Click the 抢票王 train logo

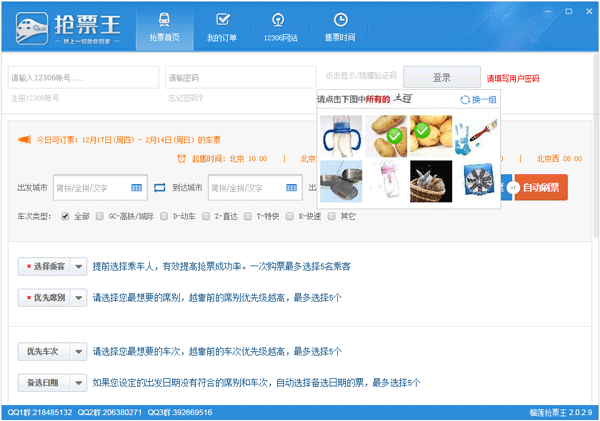pyautogui.click(x=32, y=28)
